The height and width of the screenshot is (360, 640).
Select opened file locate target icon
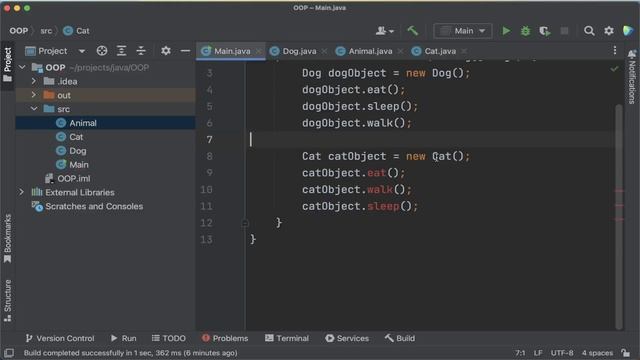coord(102,51)
